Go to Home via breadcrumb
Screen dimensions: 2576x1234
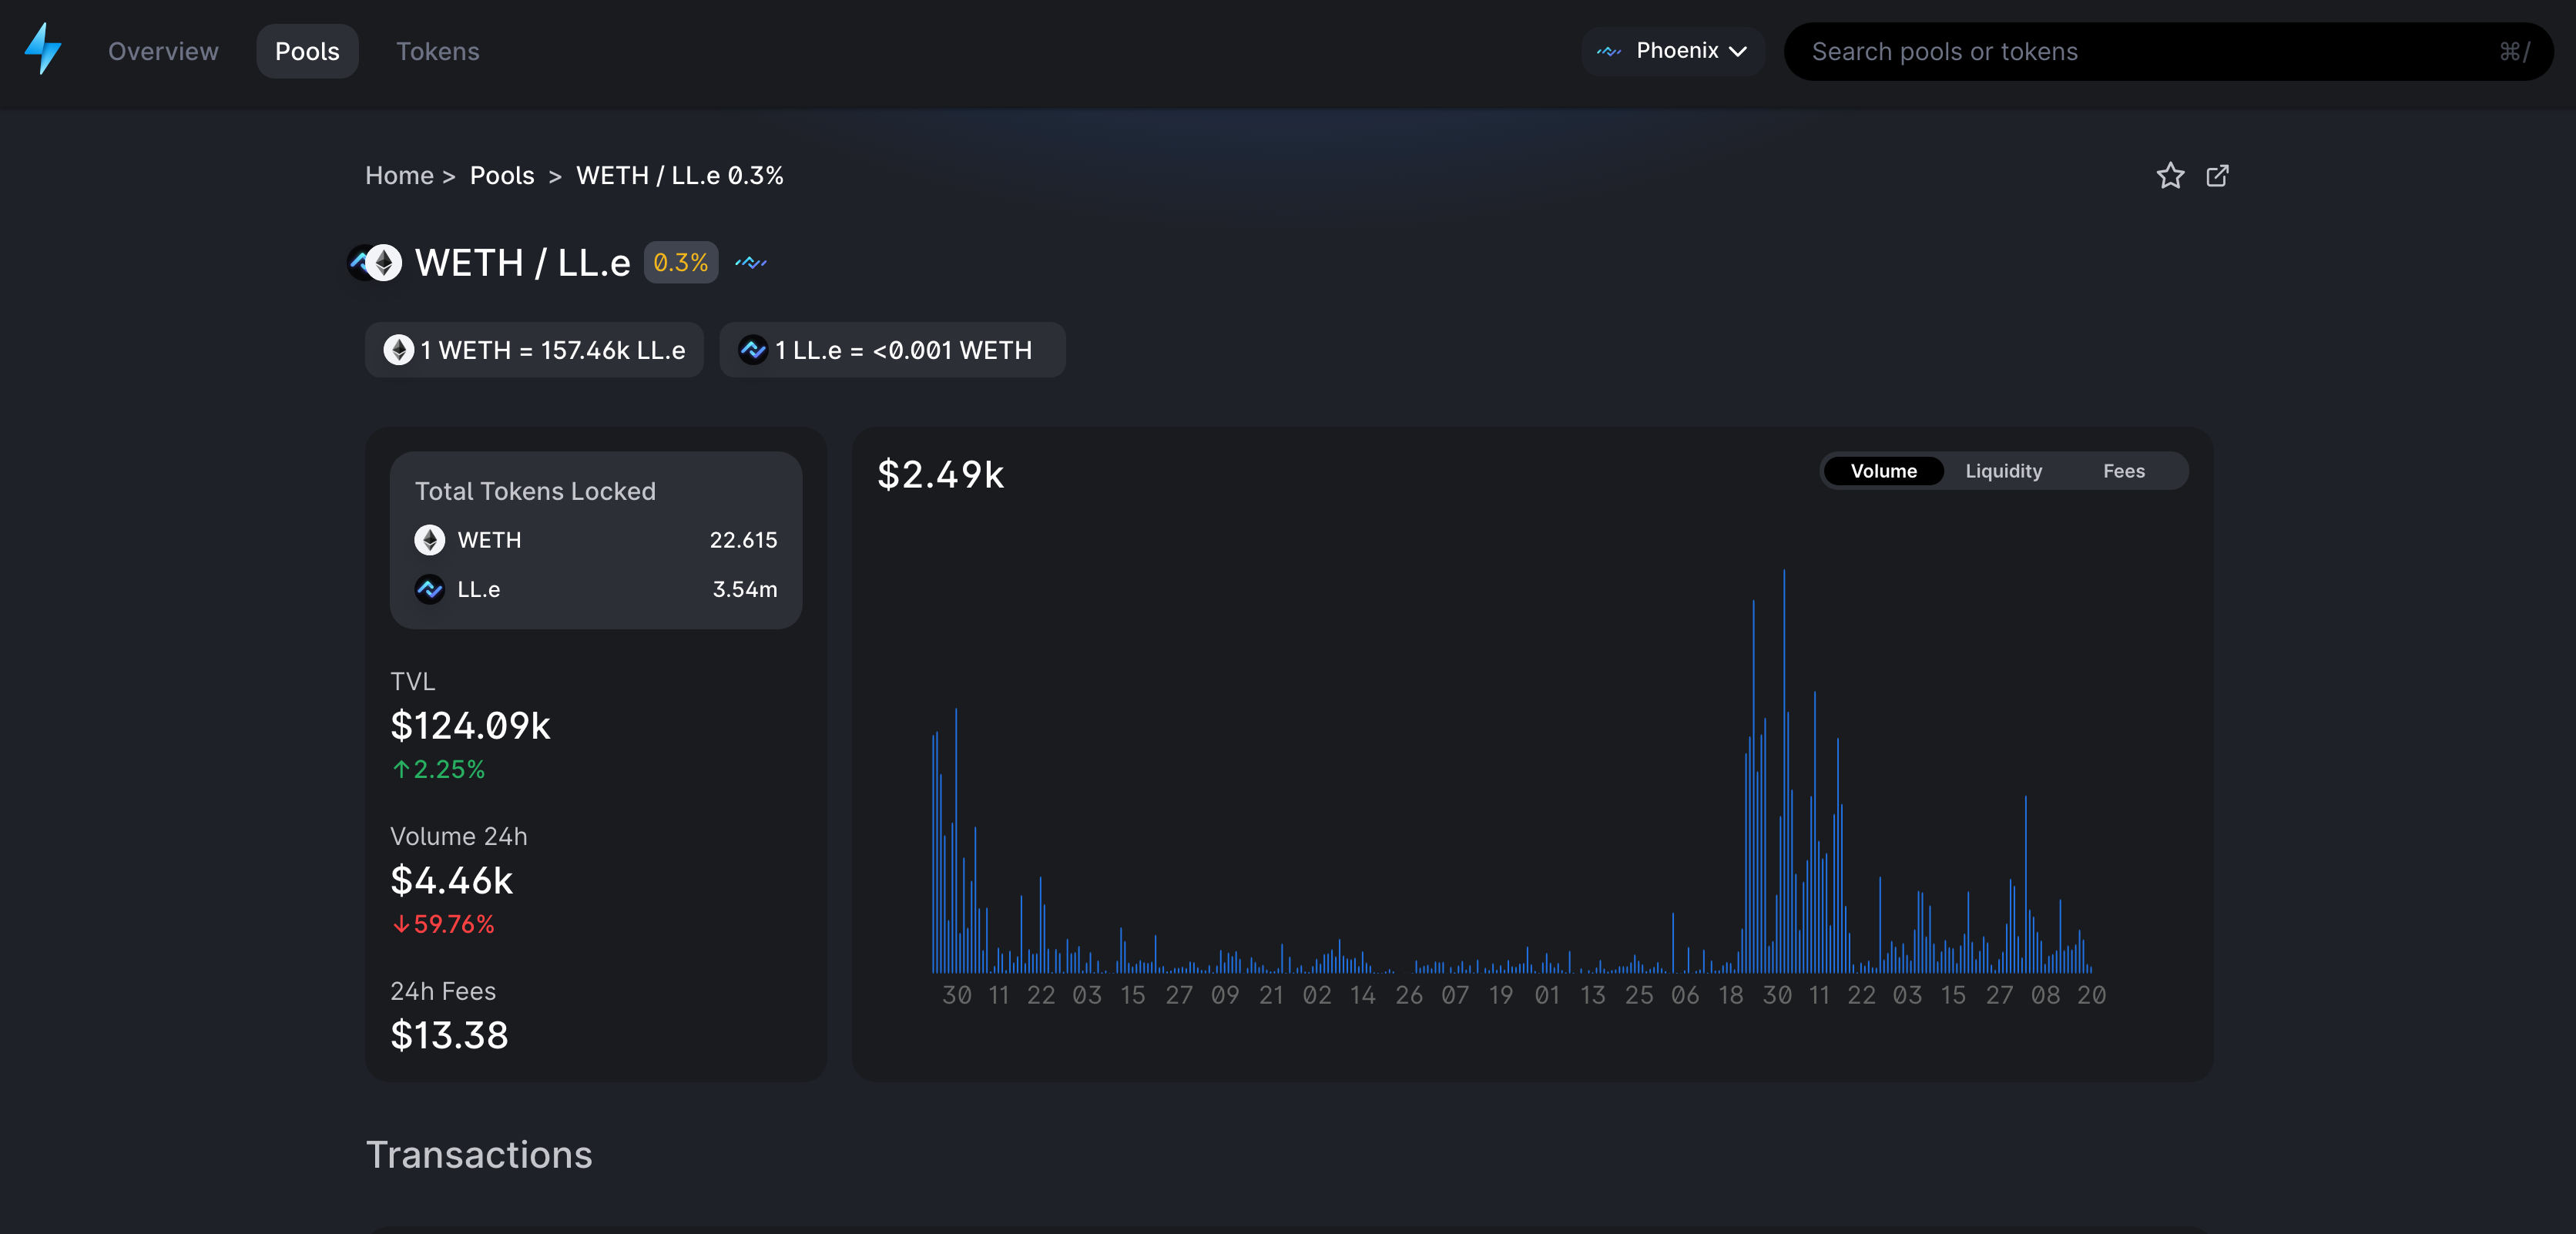pos(399,176)
